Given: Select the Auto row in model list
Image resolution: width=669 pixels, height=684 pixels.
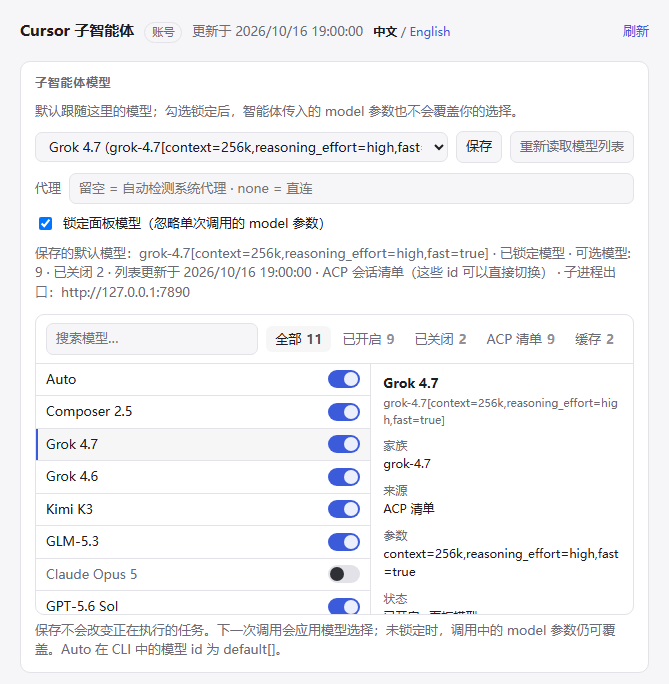Looking at the screenshot, I should tap(203, 379).
